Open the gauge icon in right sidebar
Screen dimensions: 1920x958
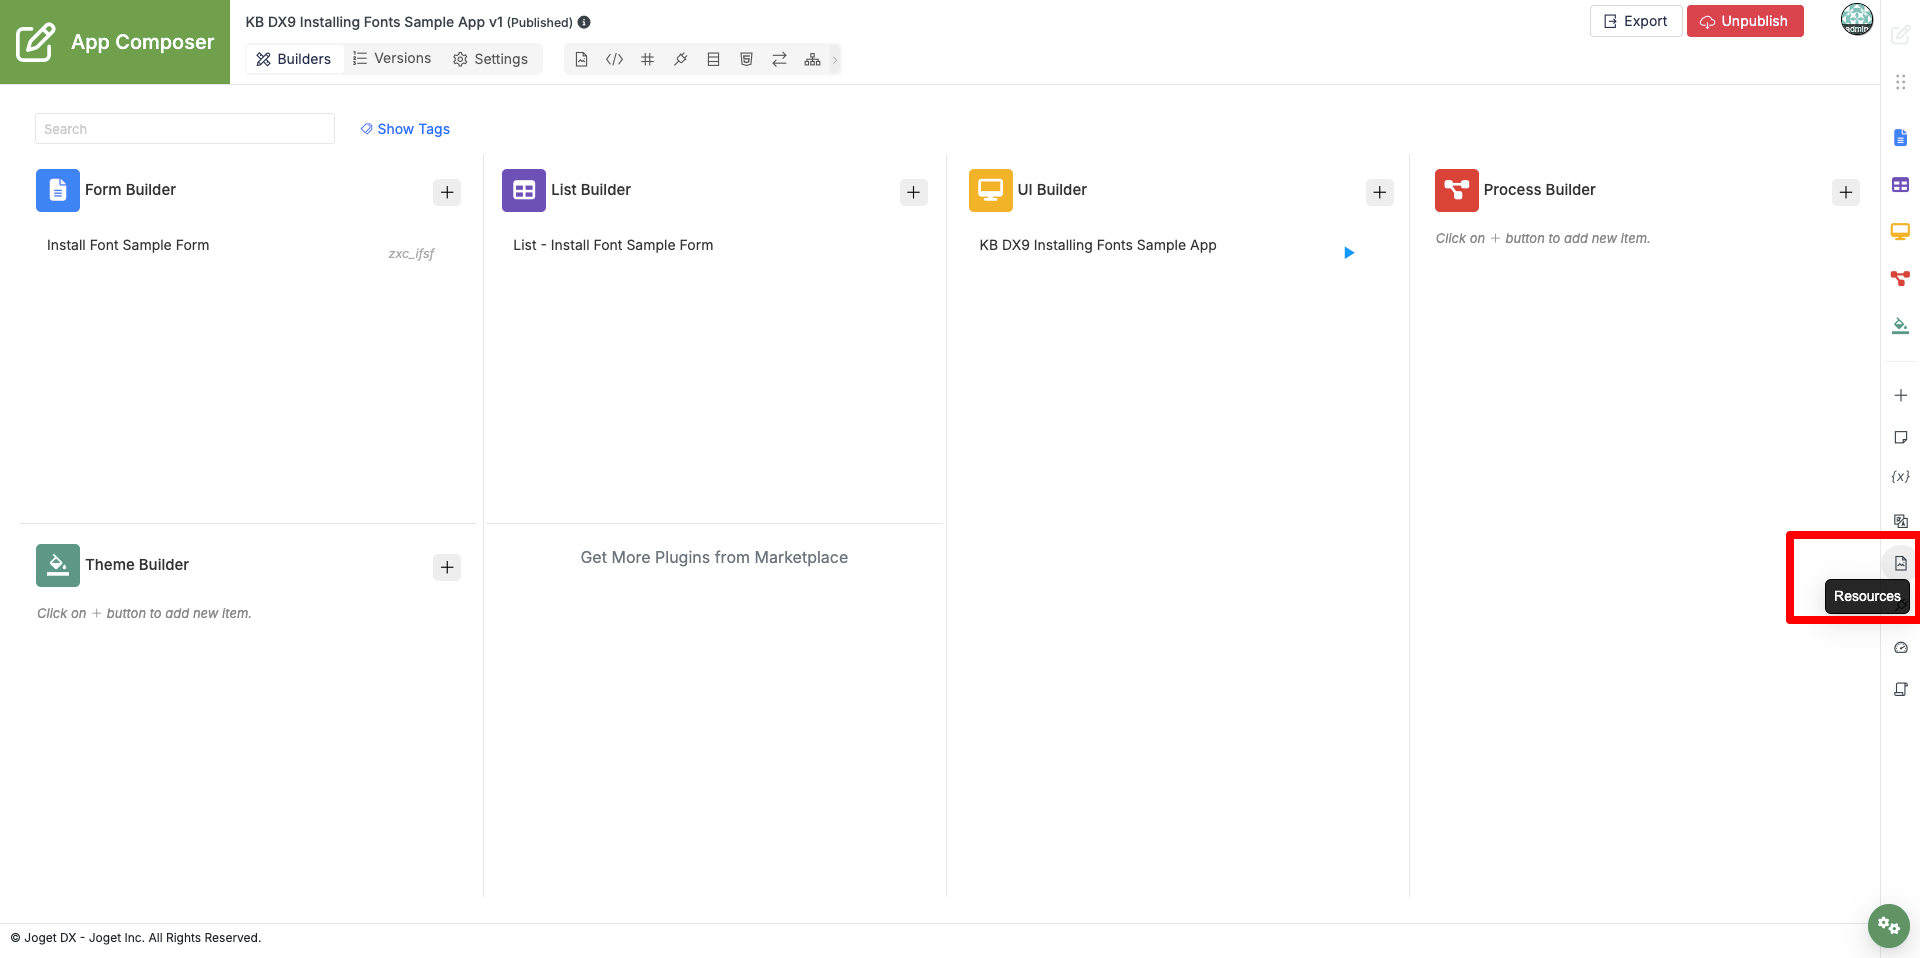[x=1900, y=647]
